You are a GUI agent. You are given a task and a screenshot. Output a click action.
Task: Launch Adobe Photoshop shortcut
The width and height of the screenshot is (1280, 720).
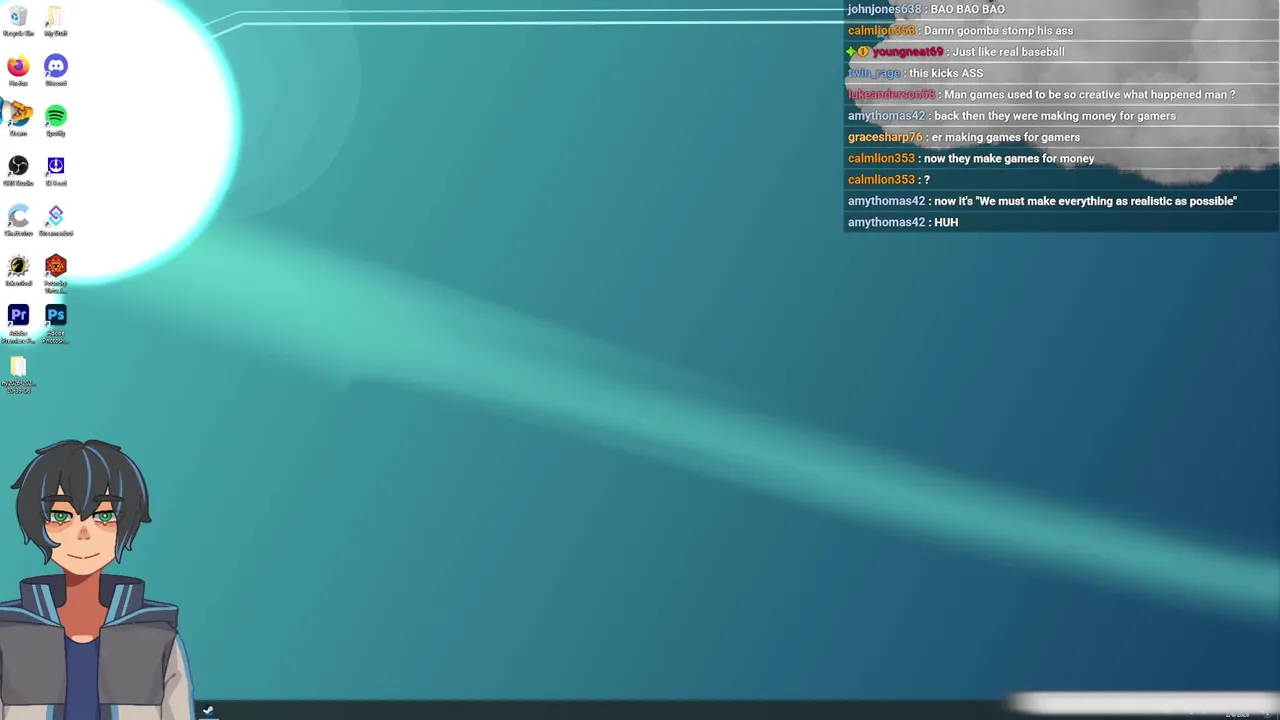(56, 324)
